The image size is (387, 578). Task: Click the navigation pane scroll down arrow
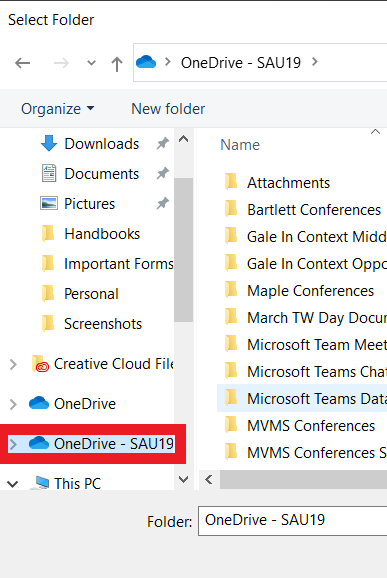184,479
